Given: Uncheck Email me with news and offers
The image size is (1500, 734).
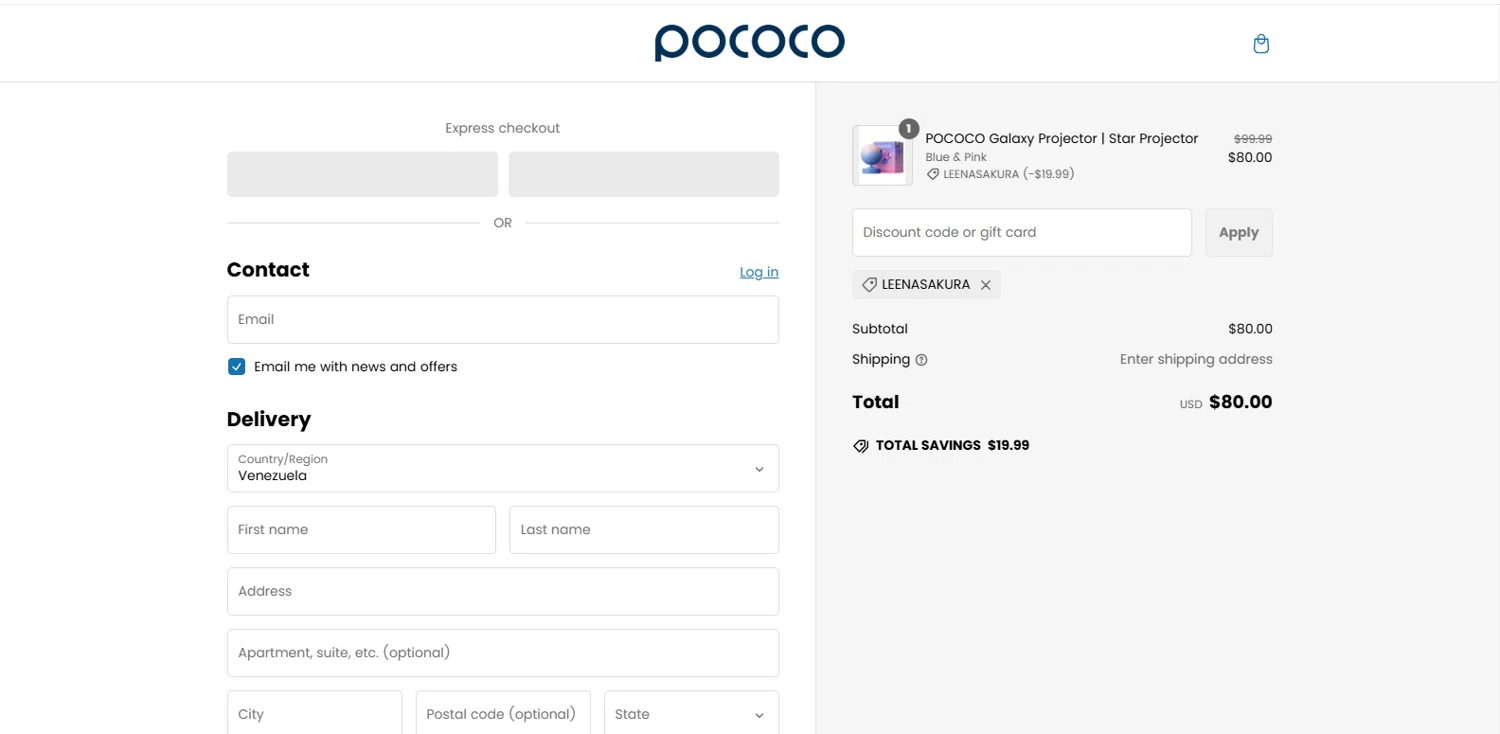Looking at the screenshot, I should (x=236, y=367).
